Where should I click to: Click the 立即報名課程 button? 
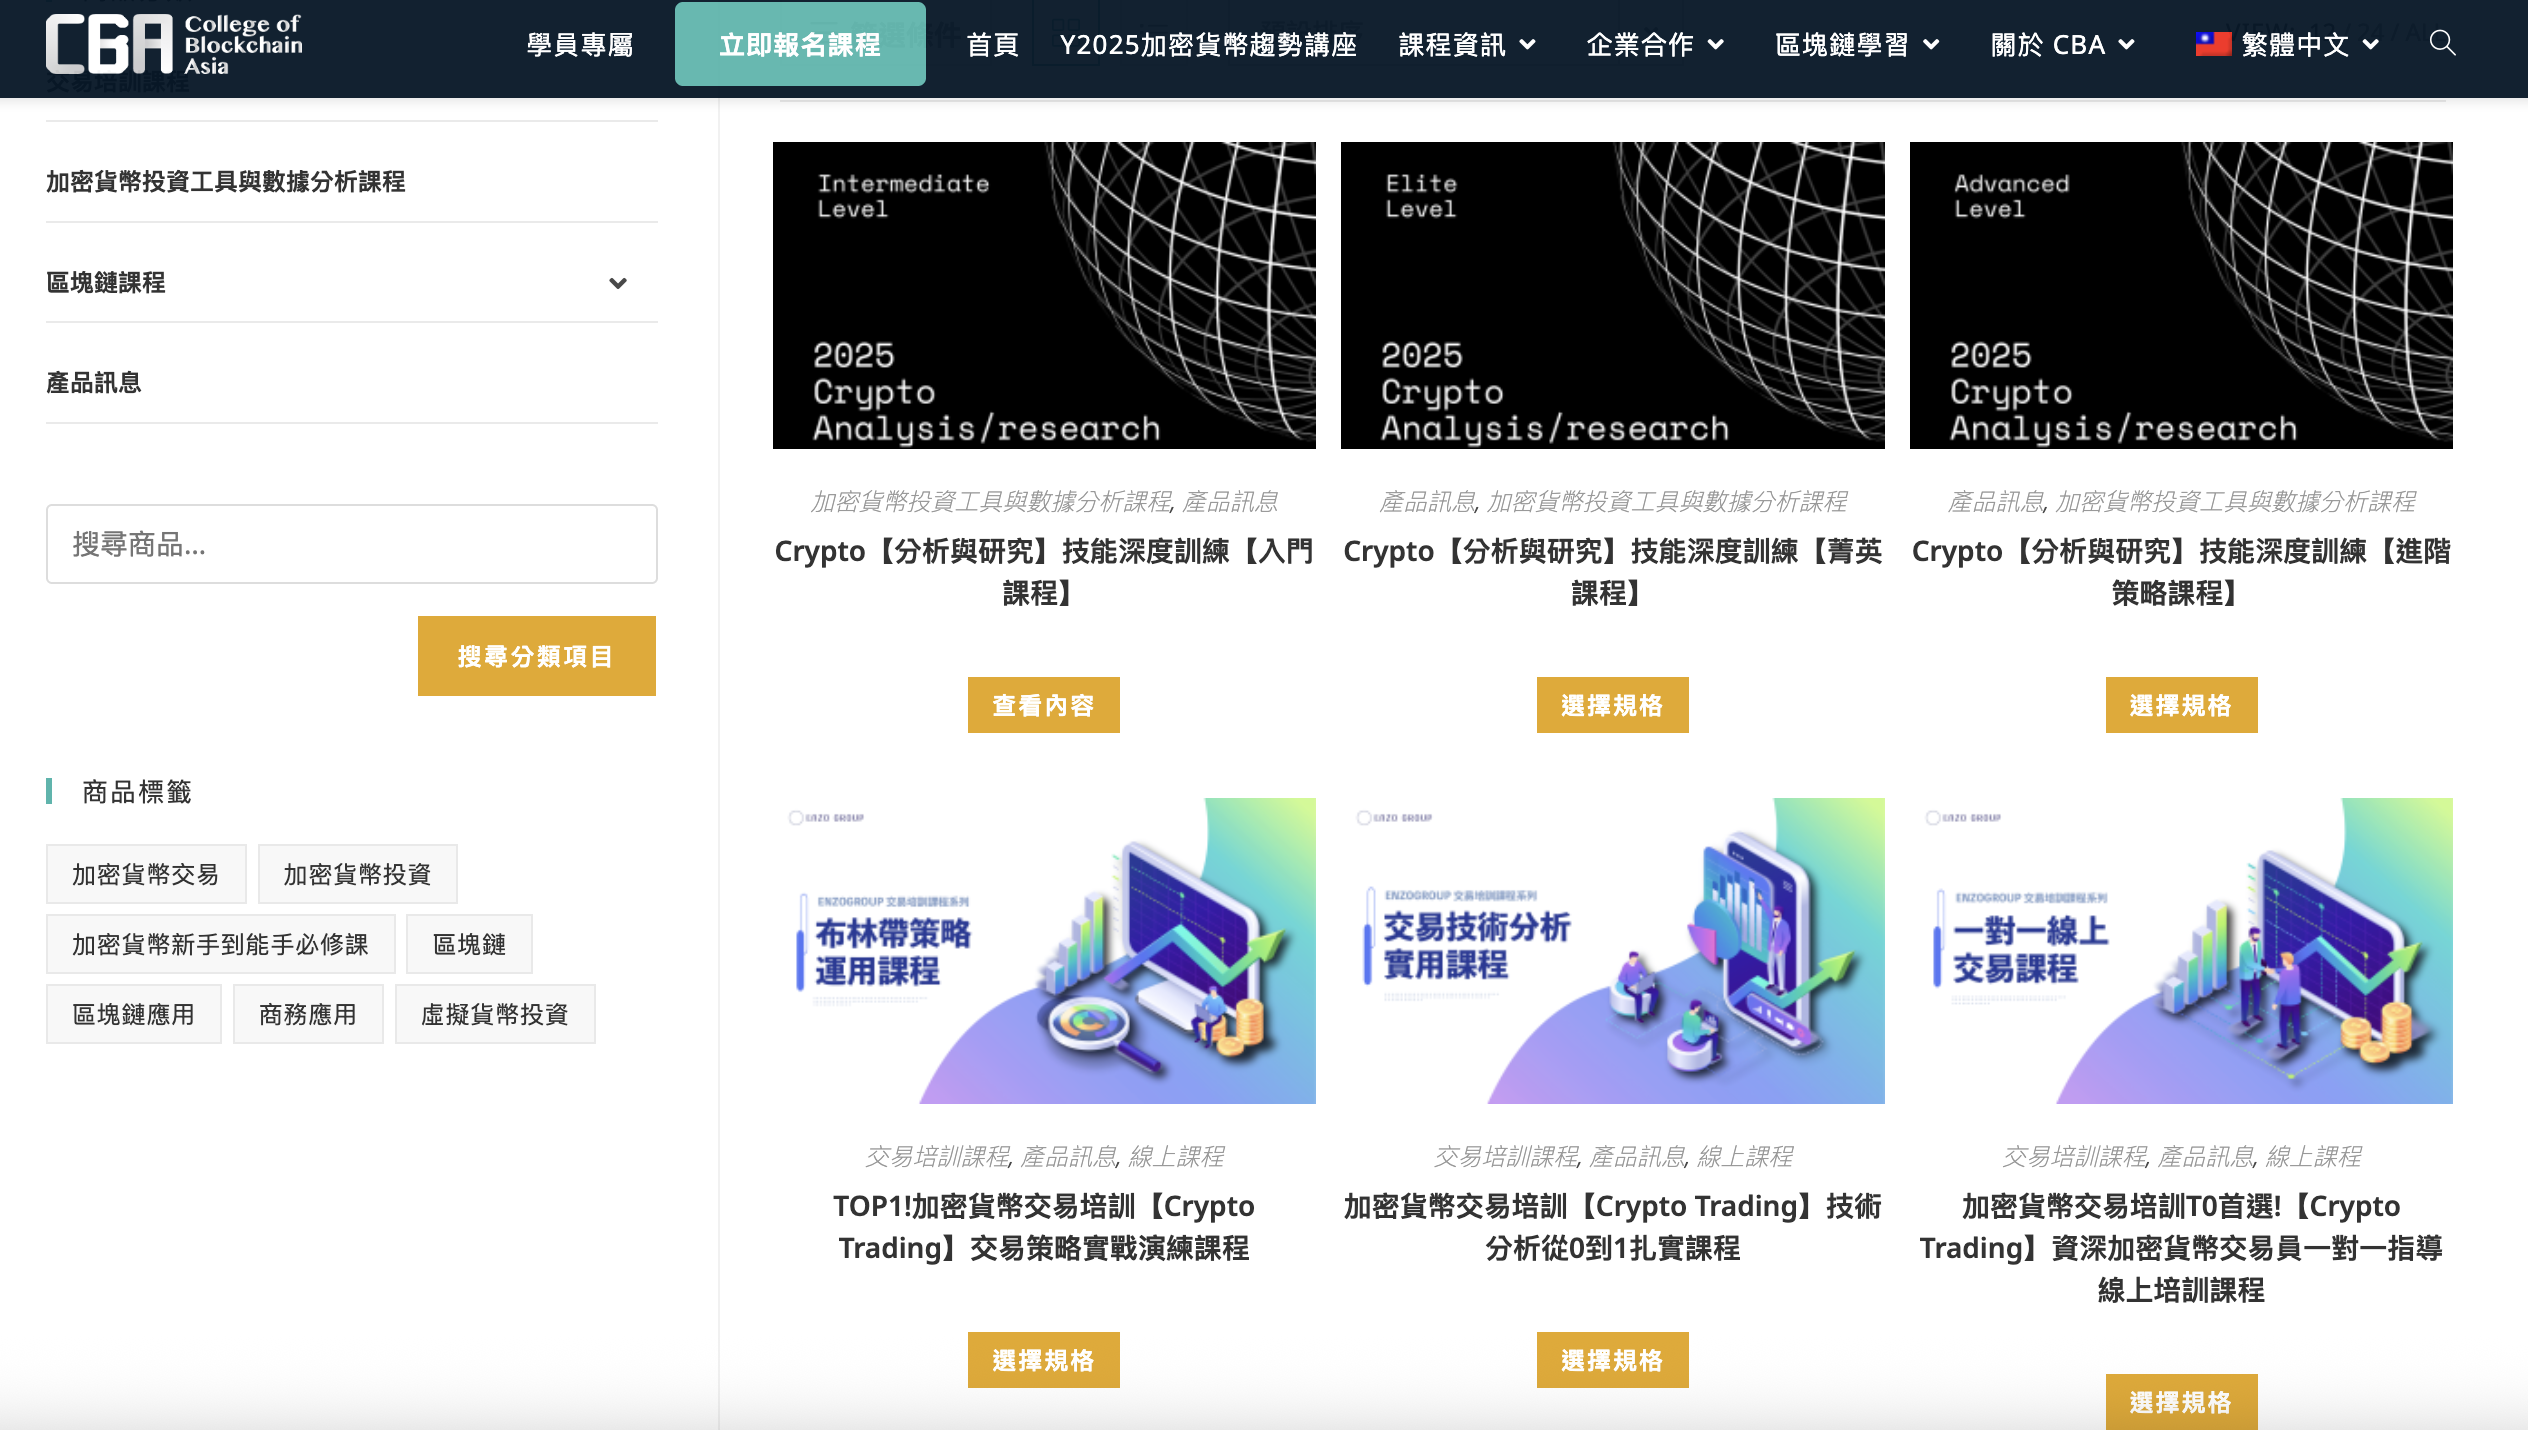coord(800,44)
